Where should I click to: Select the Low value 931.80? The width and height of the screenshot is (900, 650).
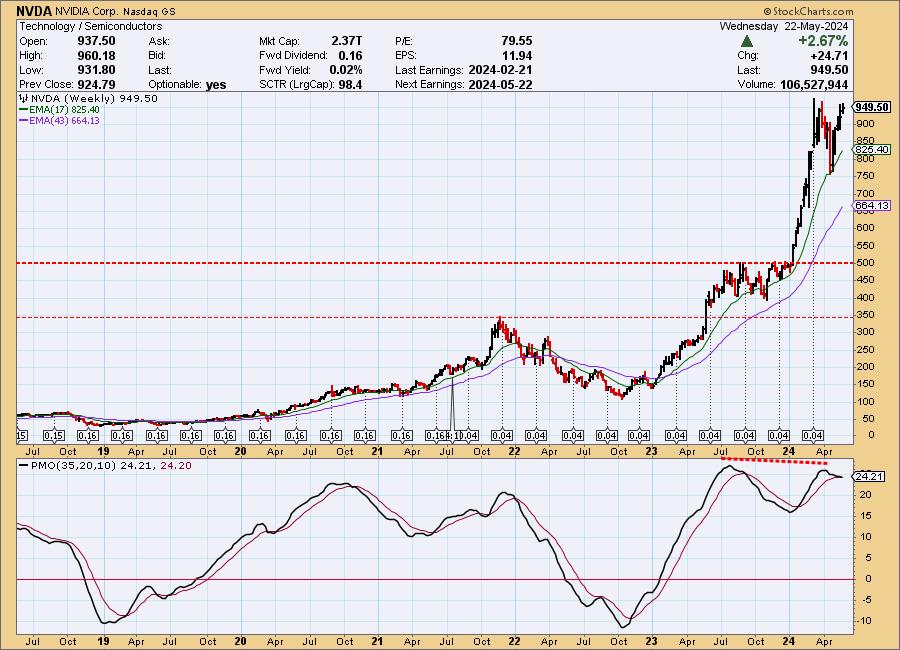[x=96, y=70]
